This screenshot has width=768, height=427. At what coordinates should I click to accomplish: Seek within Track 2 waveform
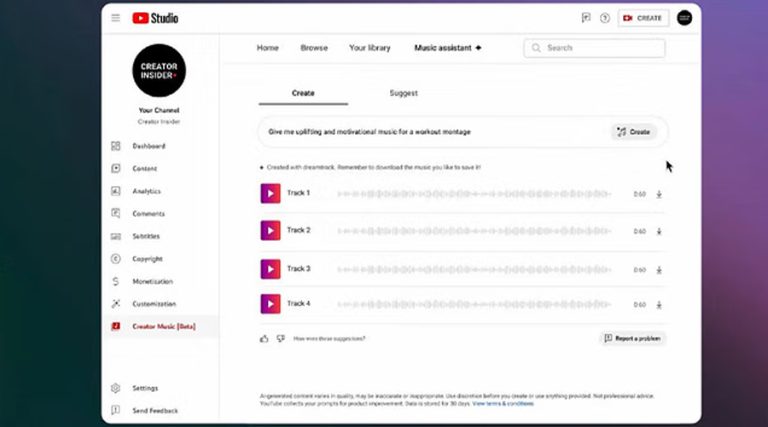point(474,231)
